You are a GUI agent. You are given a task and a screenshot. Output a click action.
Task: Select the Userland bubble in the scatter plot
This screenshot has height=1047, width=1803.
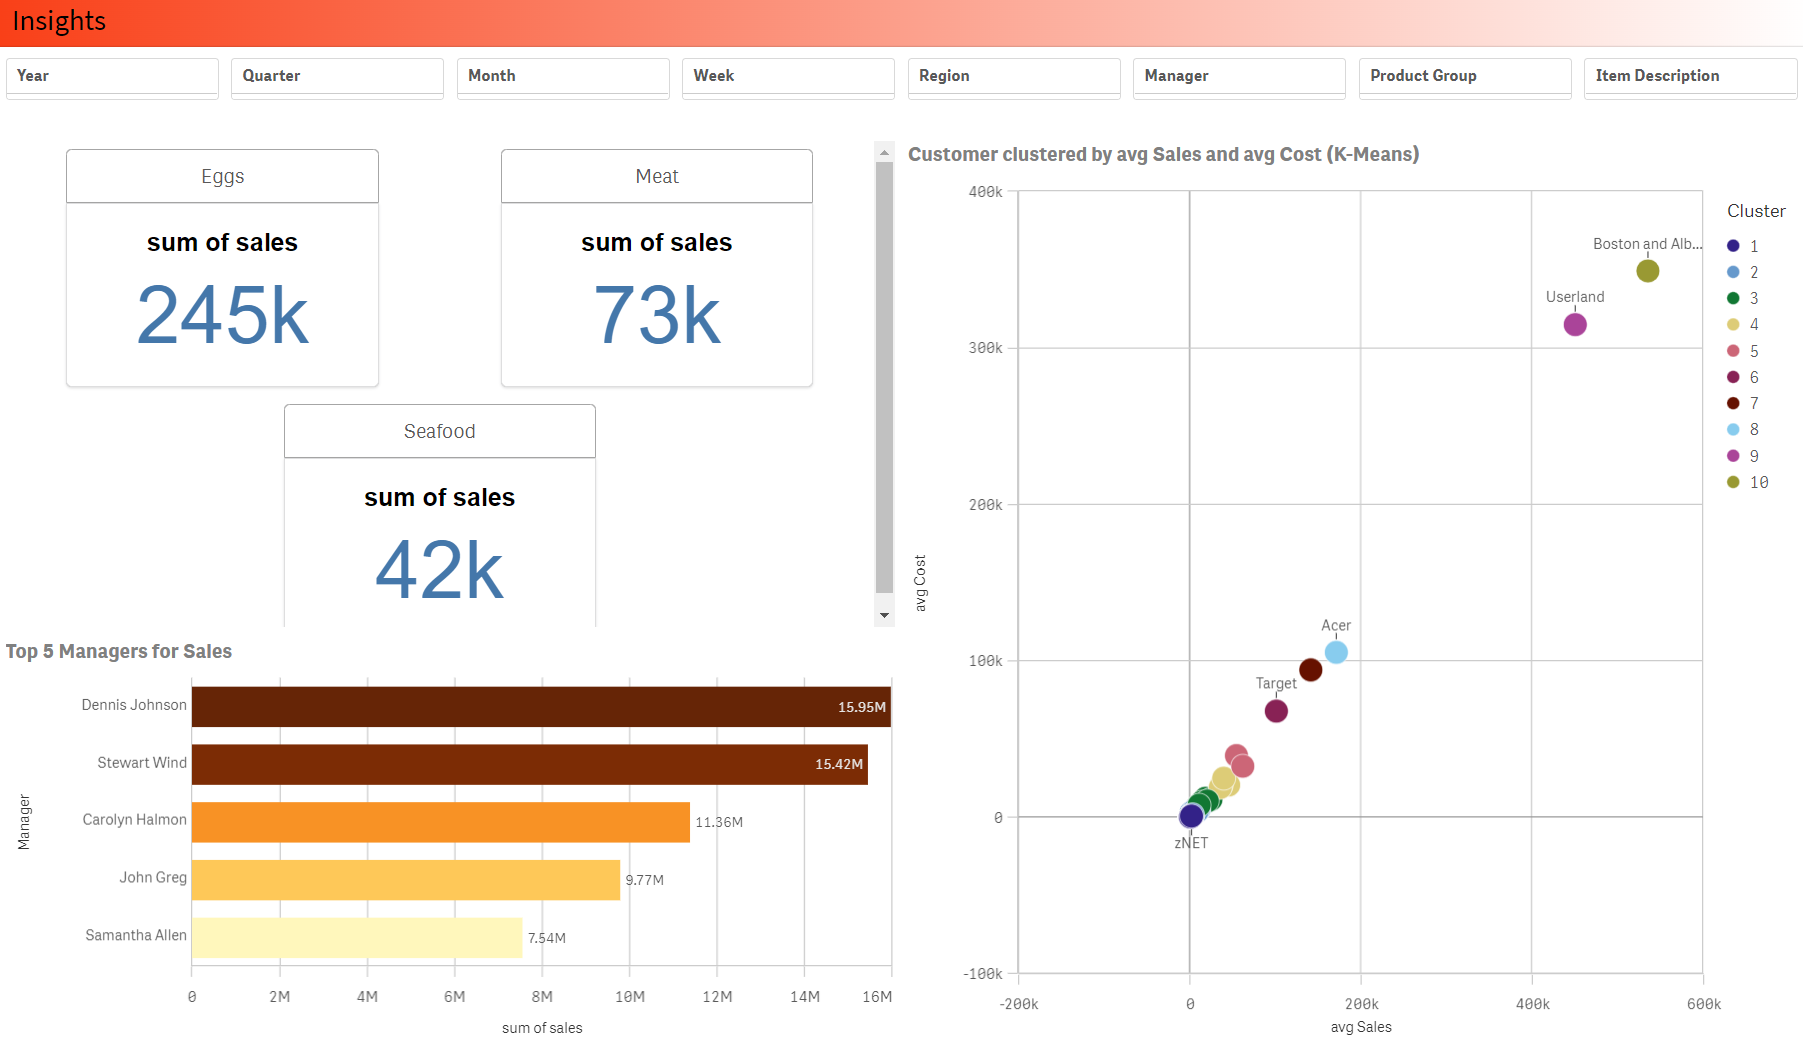pyautogui.click(x=1575, y=324)
